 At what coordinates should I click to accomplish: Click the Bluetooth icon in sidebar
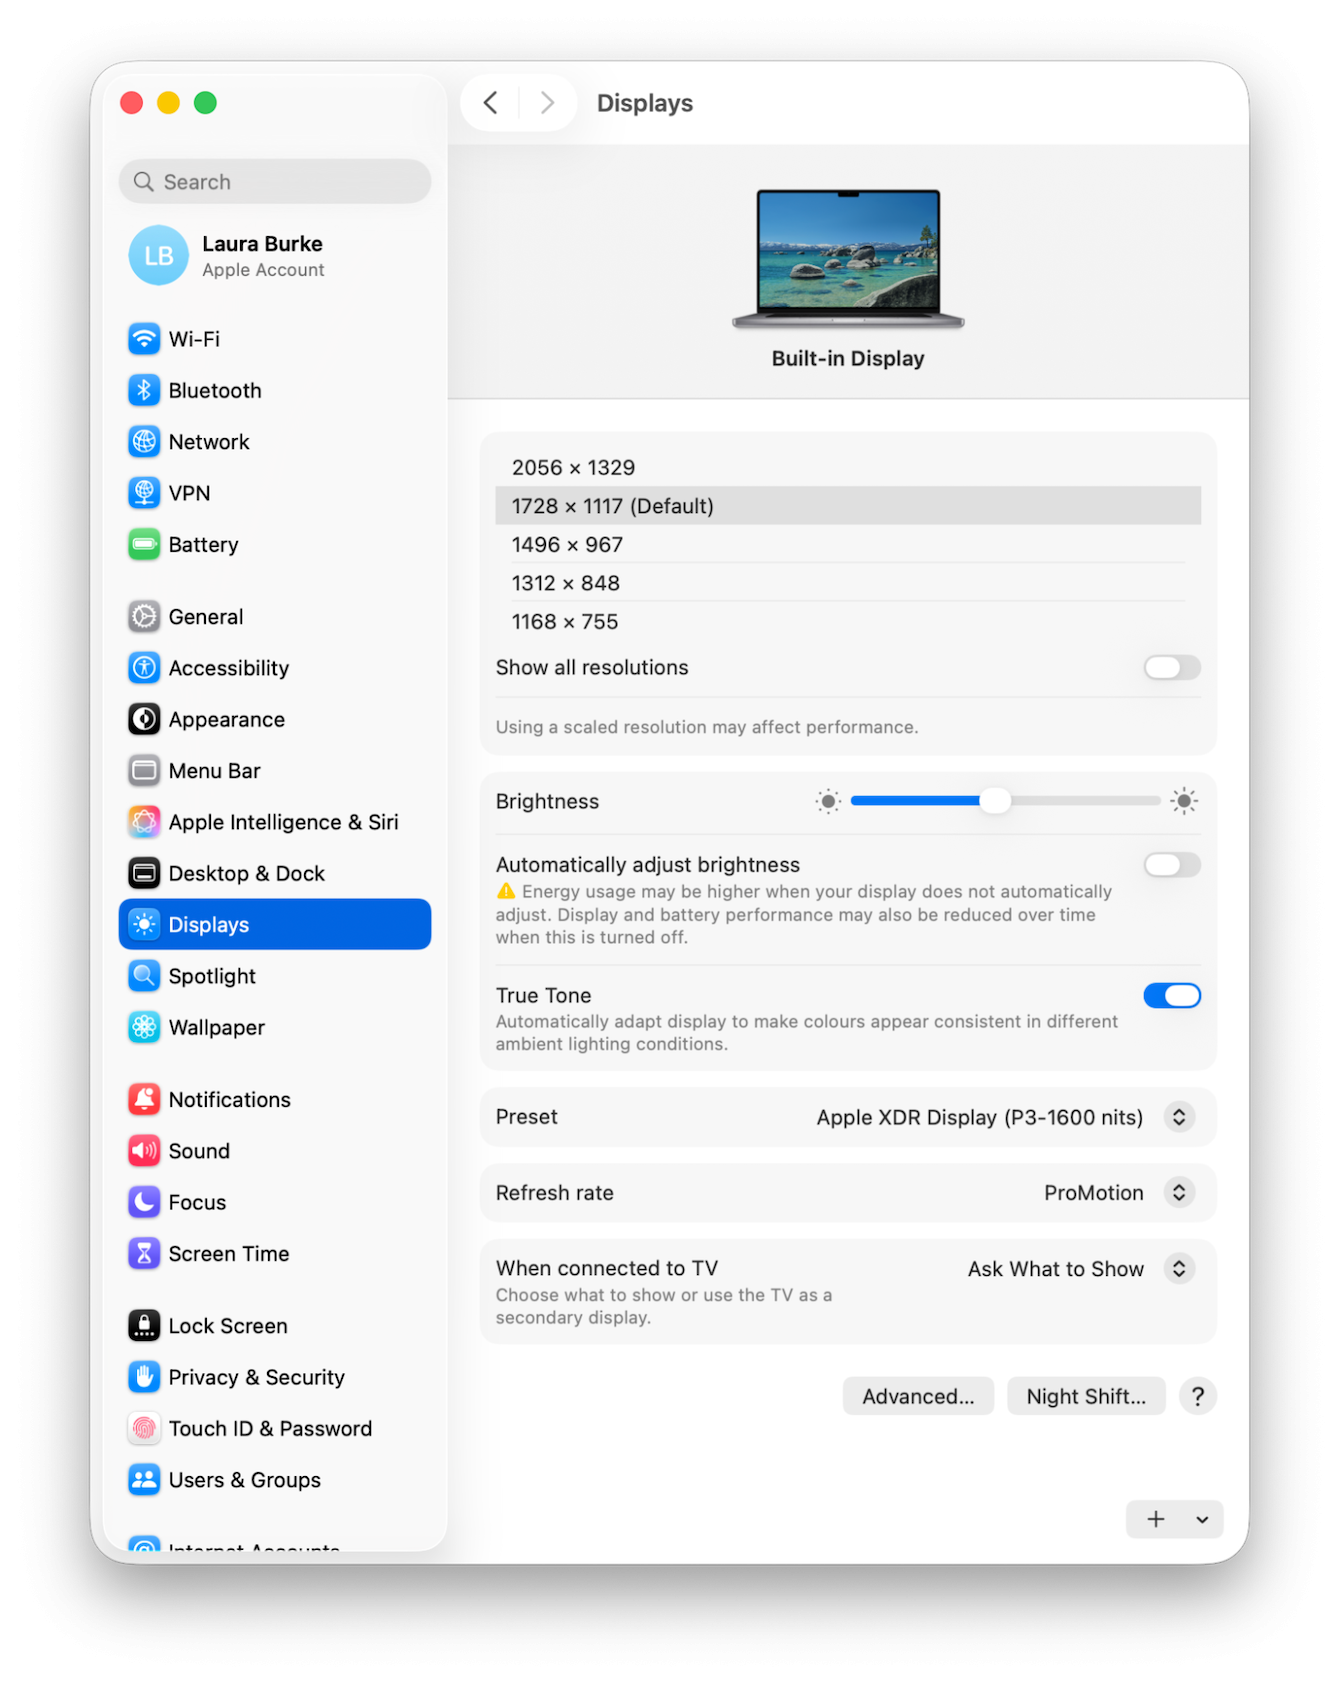144,390
